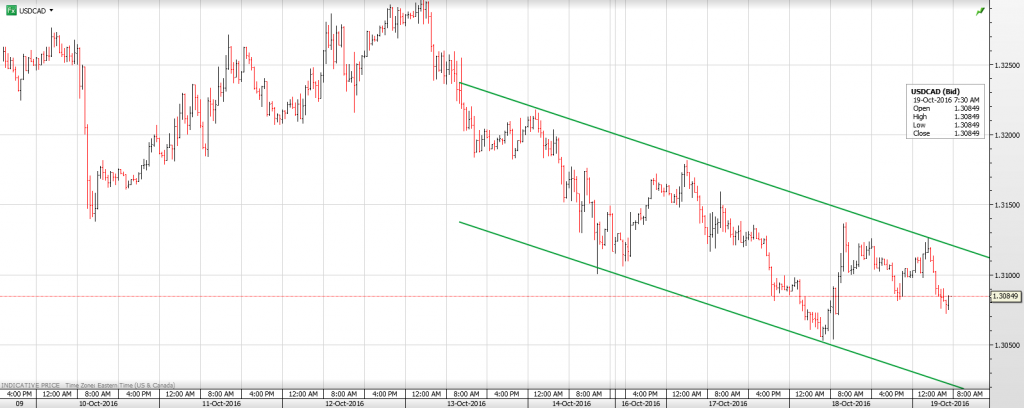Click the 1.31500 price axis label
The image size is (1024, 408).
1005,205
